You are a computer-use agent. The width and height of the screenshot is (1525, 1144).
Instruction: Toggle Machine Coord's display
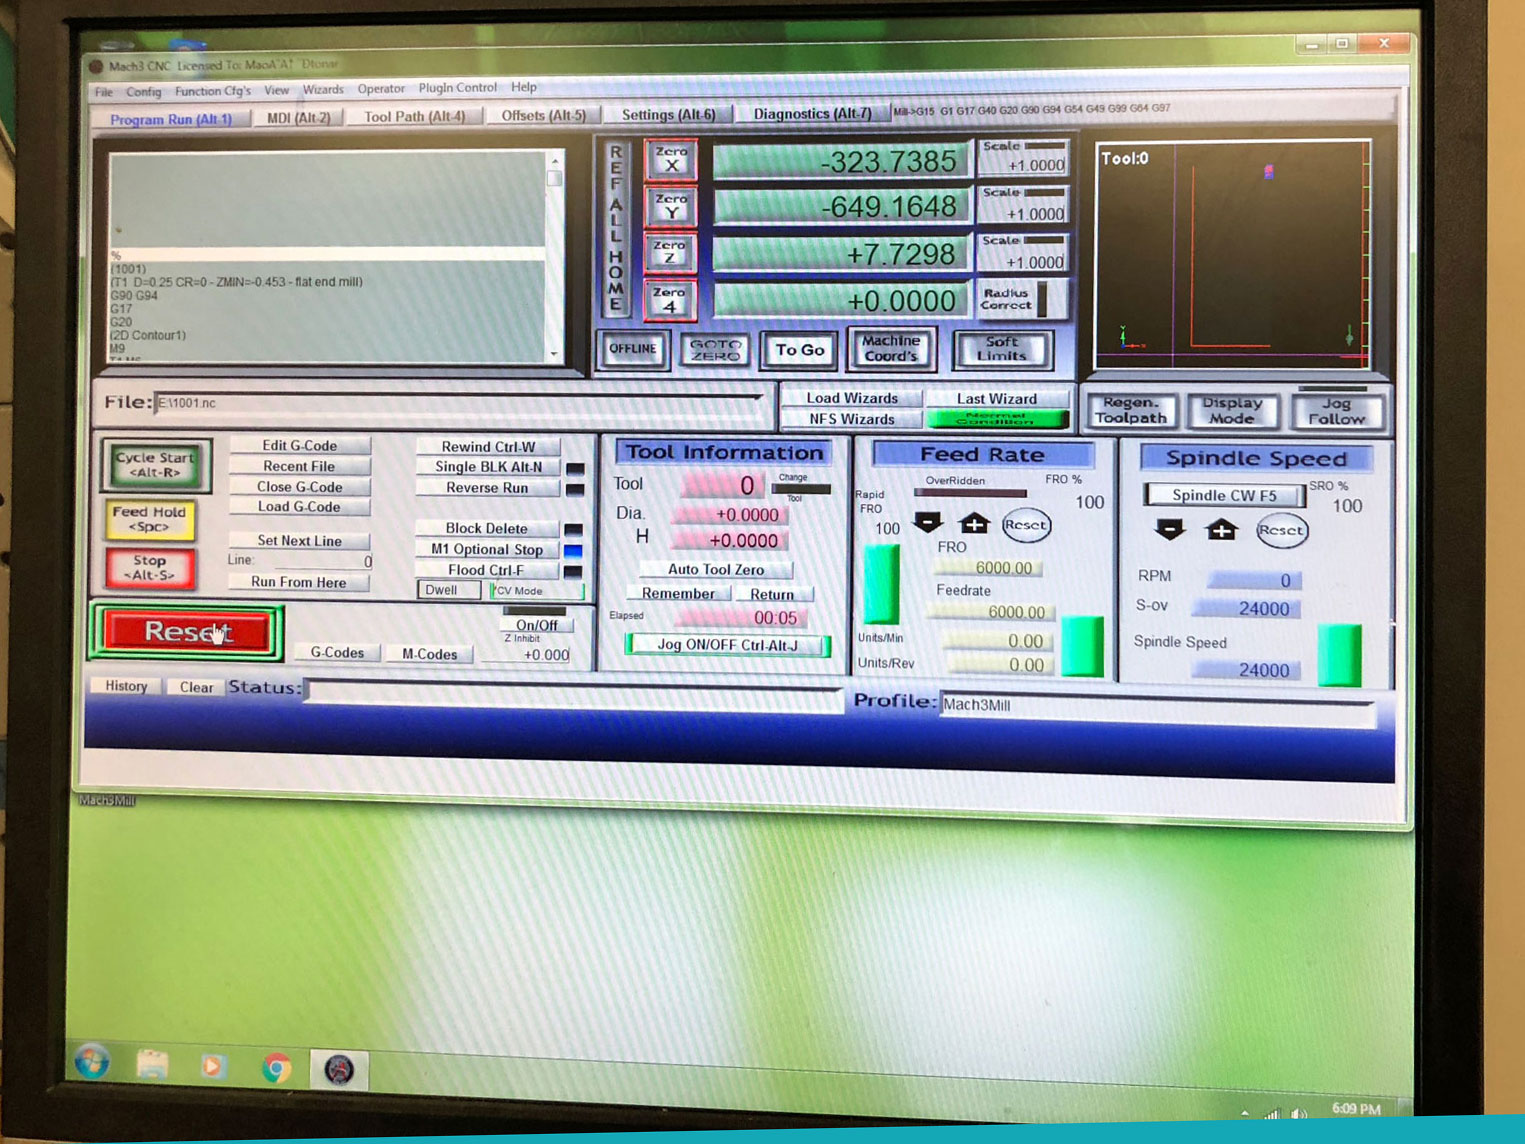[890, 348]
